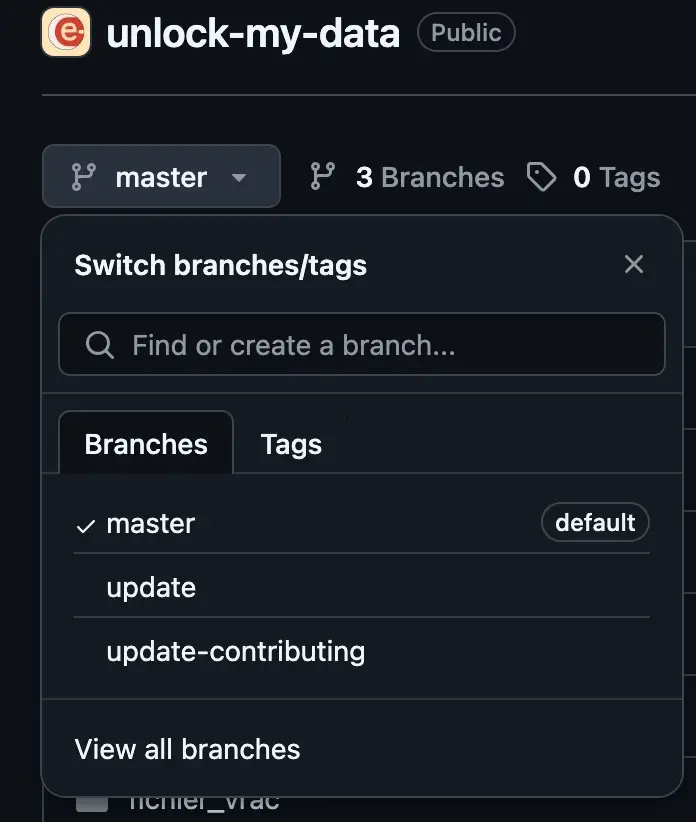Viewport: 696px width, 822px height.
Task: Open the "View all branches" link
Action: pyautogui.click(x=187, y=749)
